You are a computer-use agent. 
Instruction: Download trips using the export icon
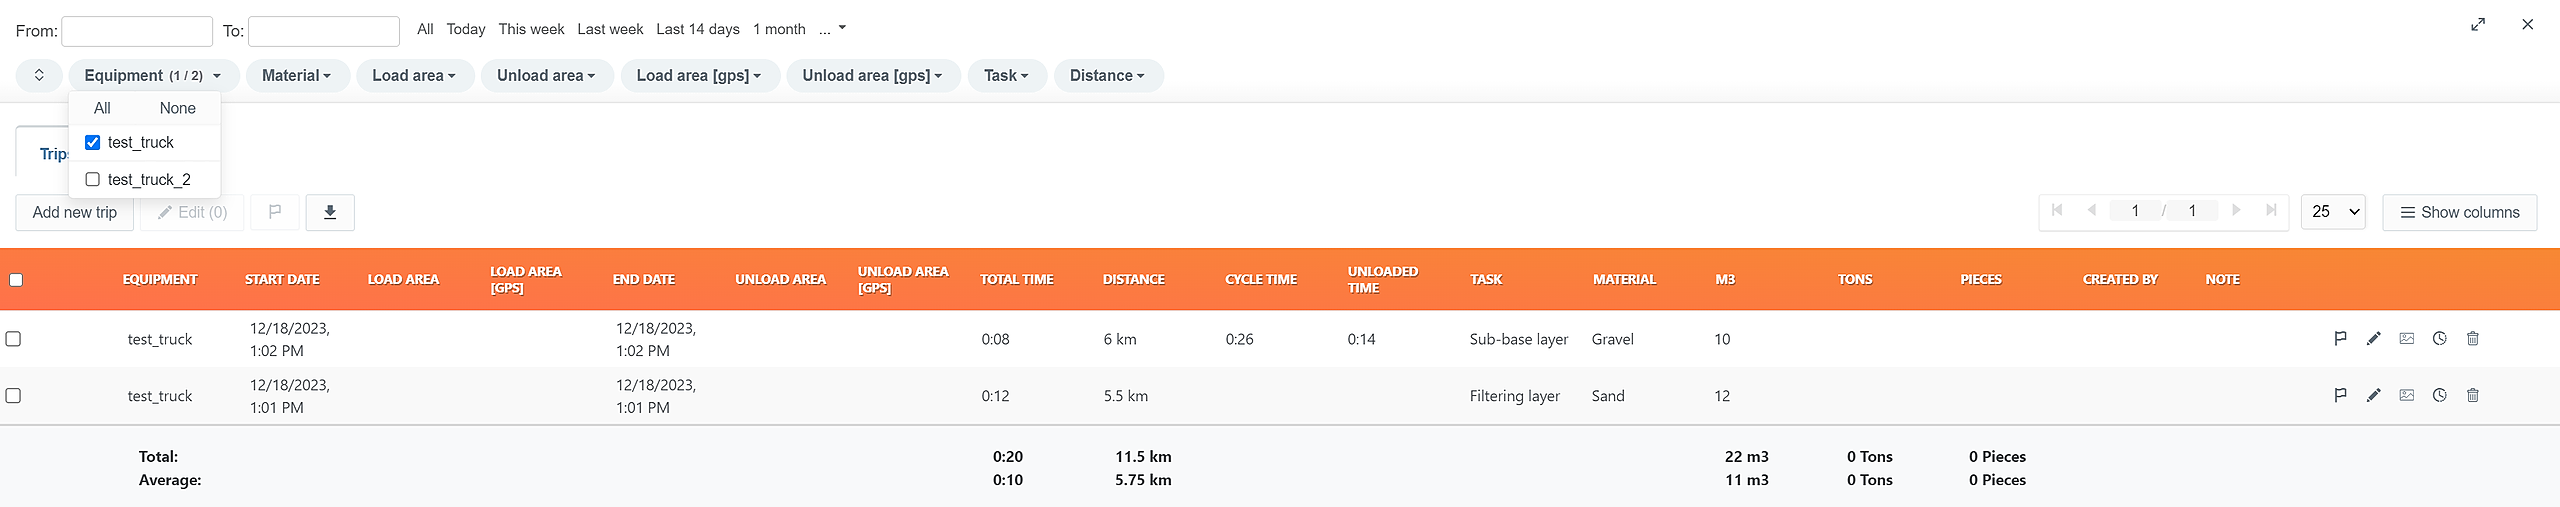330,212
